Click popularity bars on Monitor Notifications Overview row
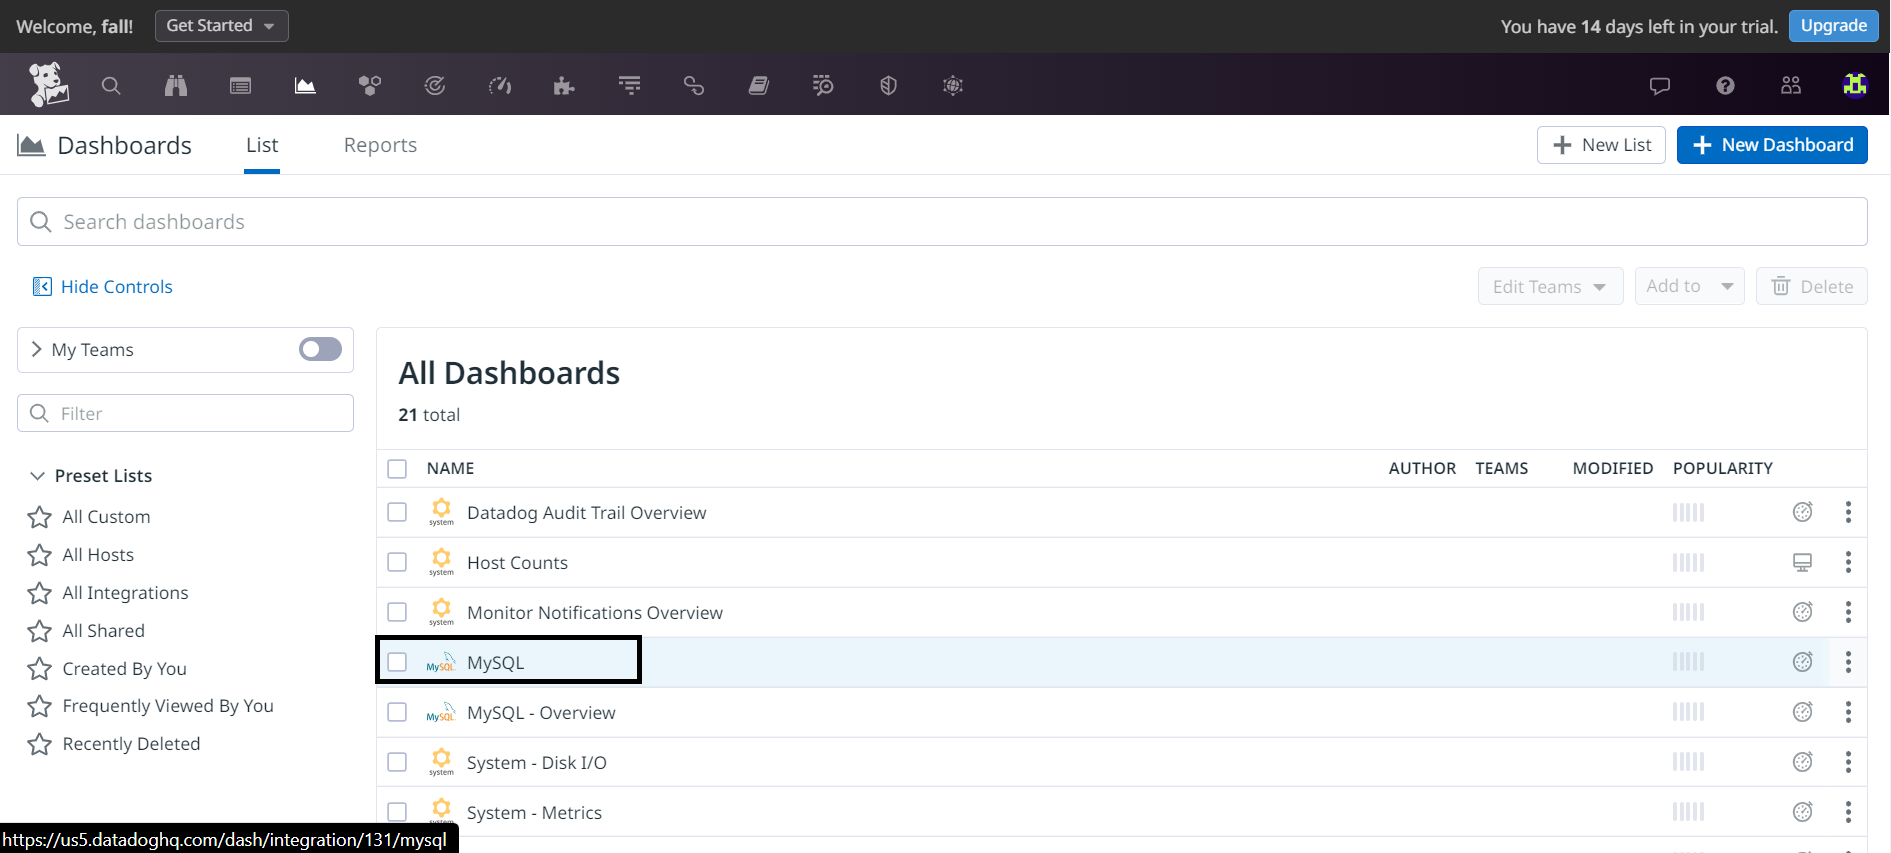This screenshot has height=853, width=1891. [x=1688, y=612]
